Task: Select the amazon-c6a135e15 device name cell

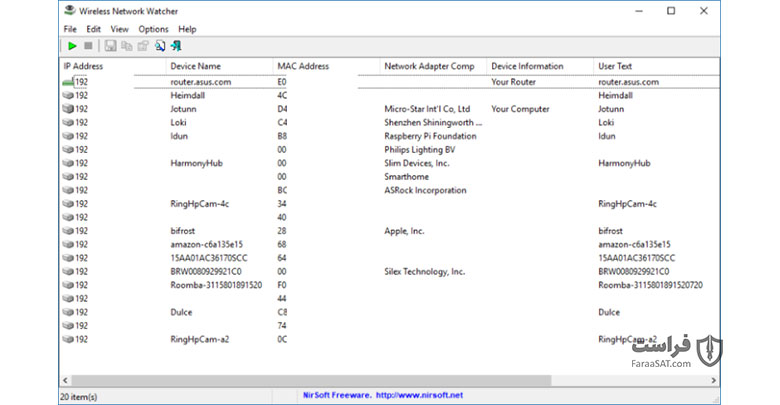Action: [206, 244]
